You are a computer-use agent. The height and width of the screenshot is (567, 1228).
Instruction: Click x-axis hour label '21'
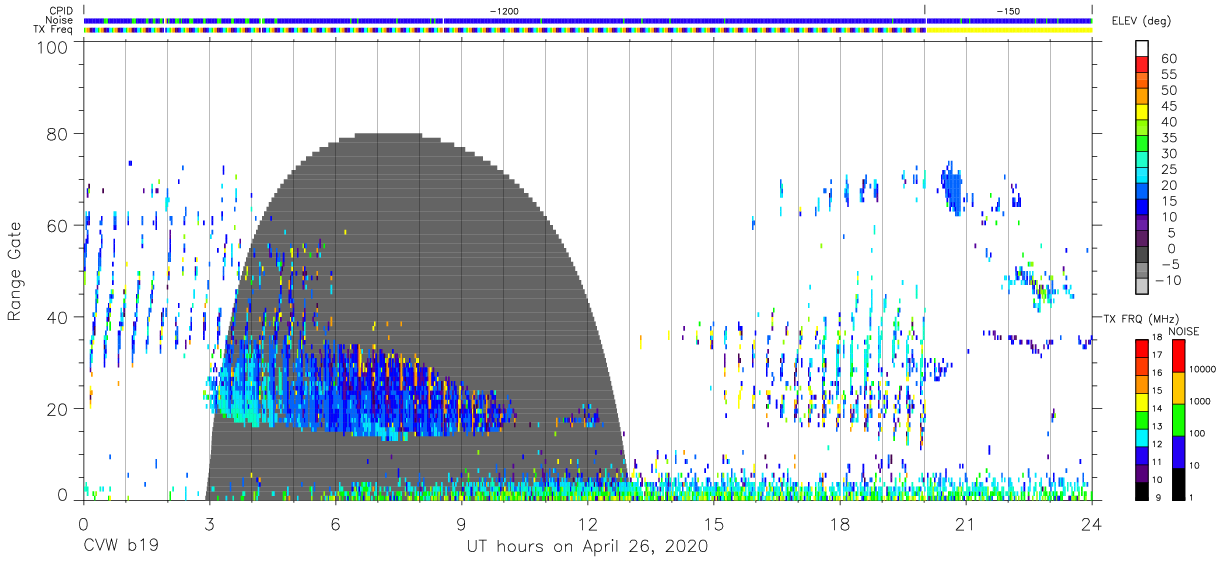tap(965, 522)
